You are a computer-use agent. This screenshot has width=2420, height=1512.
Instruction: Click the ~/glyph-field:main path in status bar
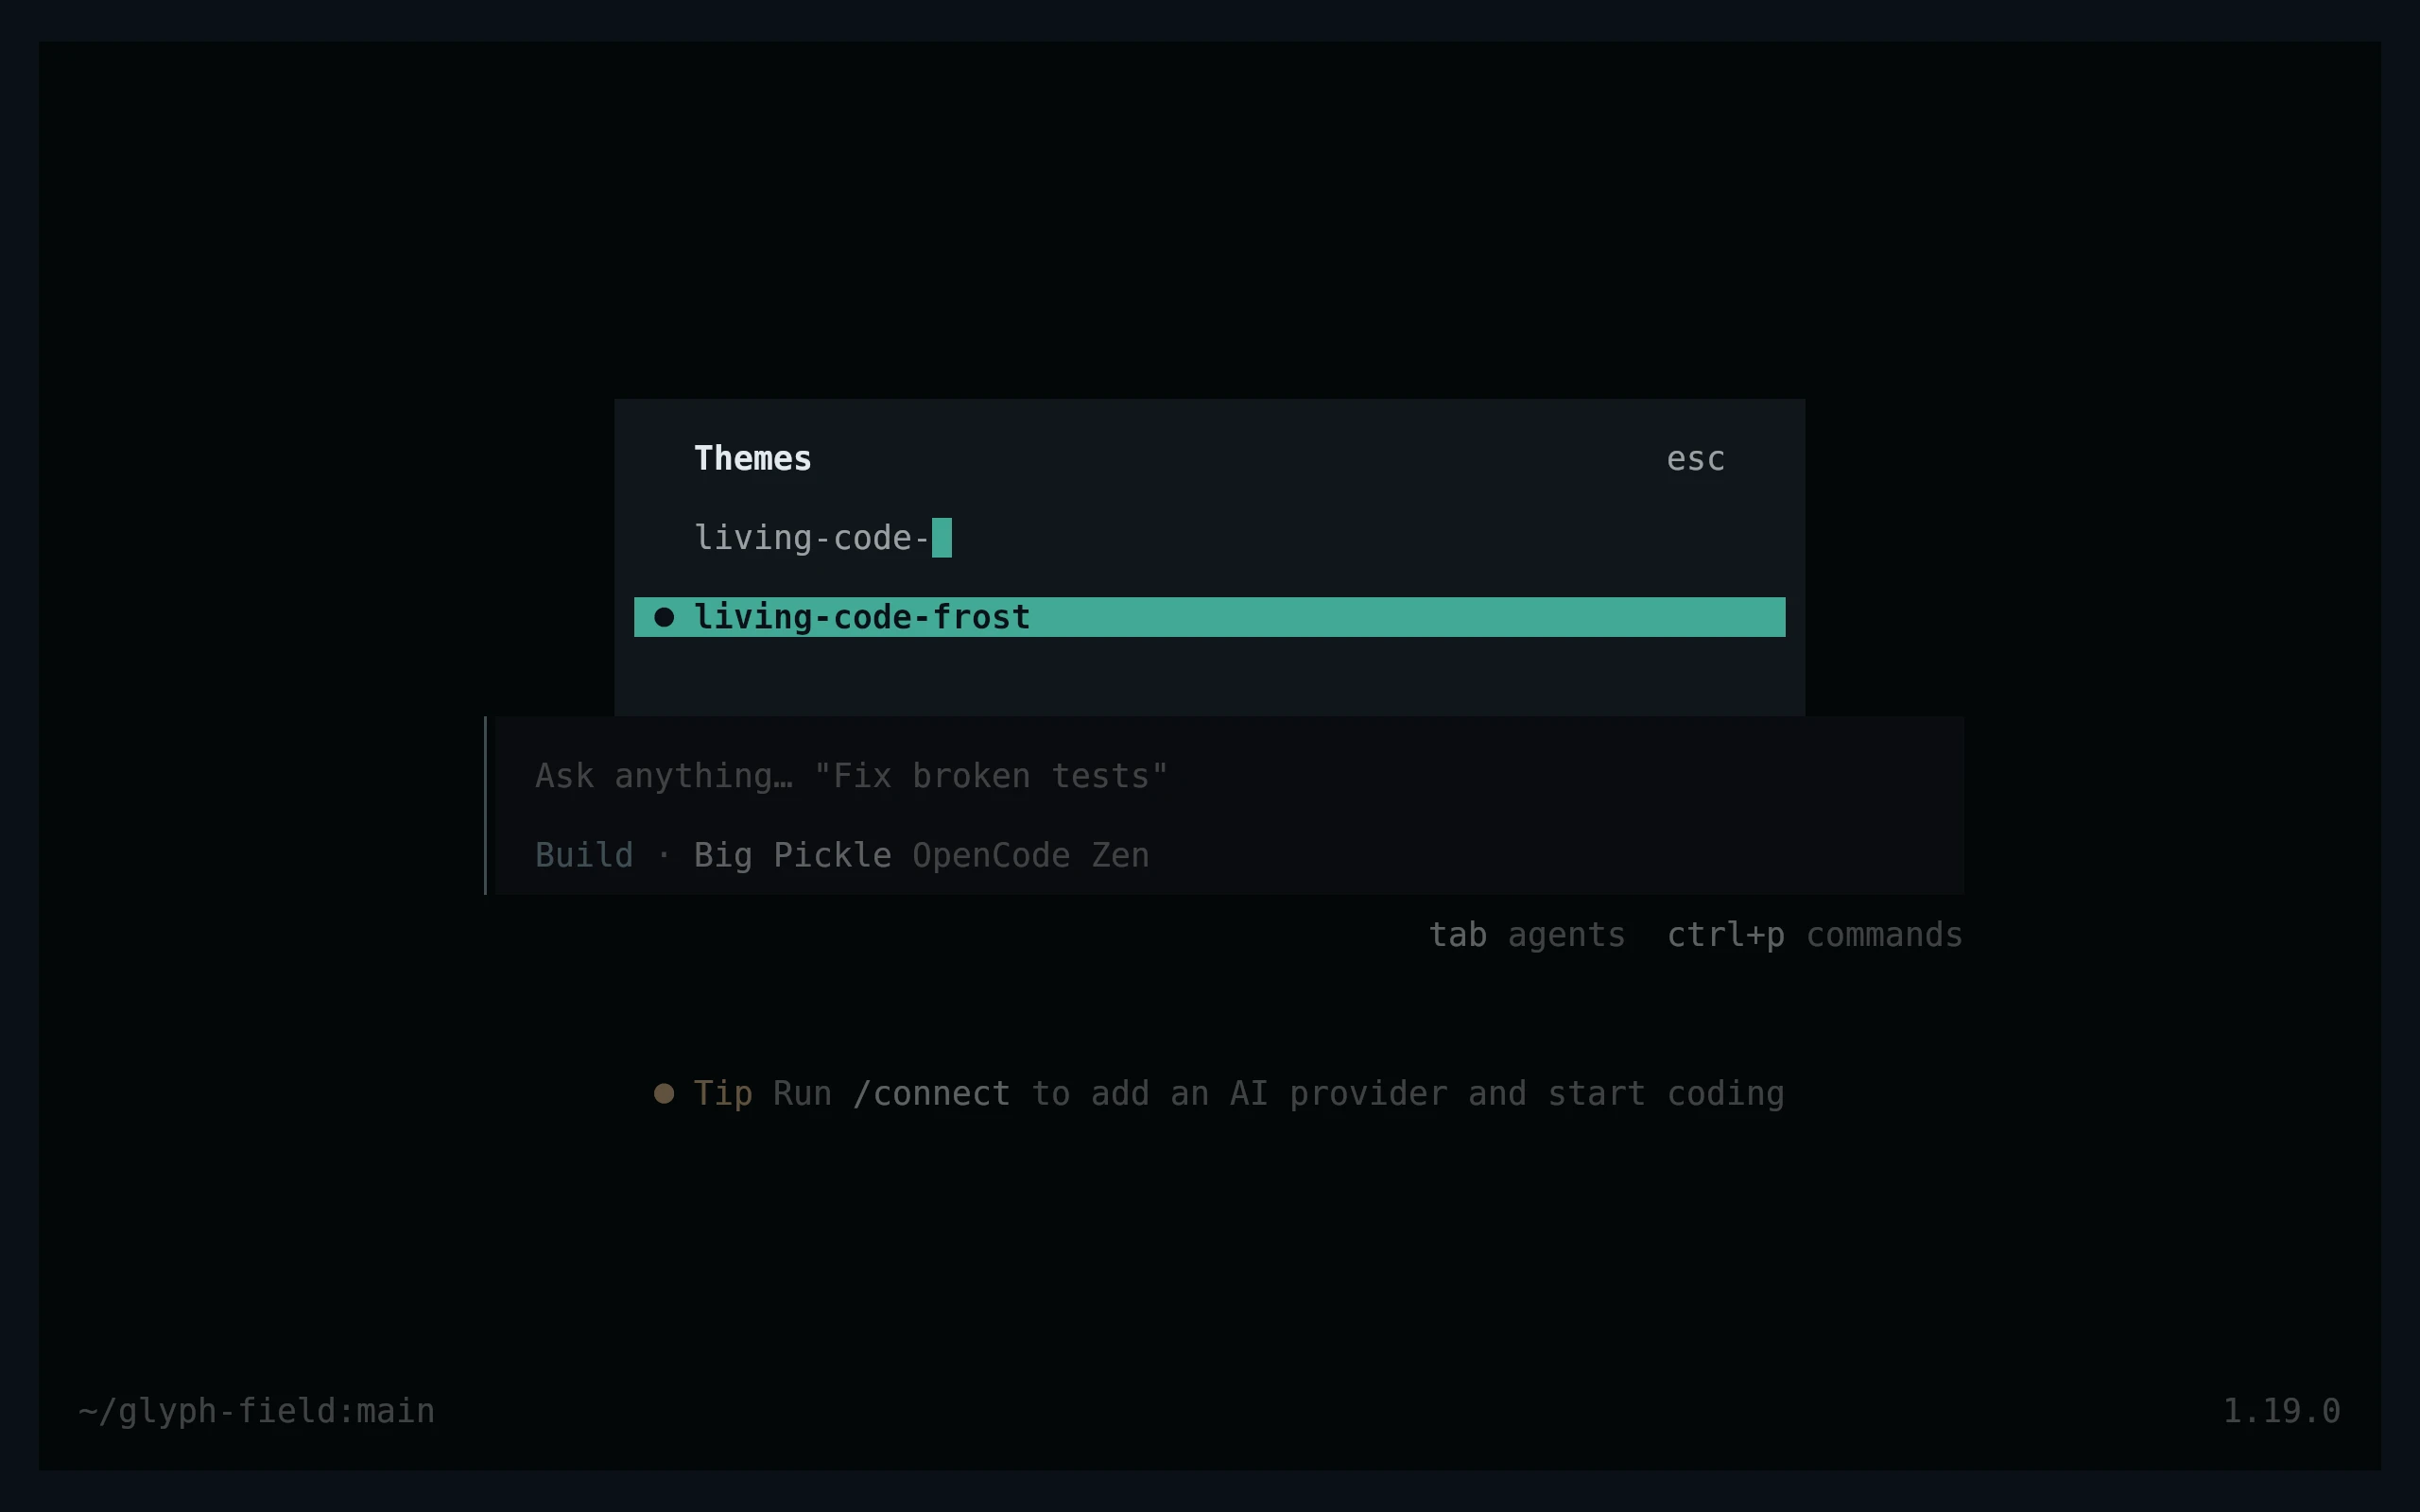[x=257, y=1411]
